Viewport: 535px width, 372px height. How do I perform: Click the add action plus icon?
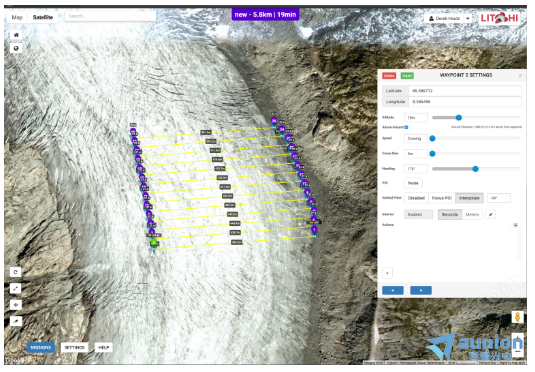387,273
